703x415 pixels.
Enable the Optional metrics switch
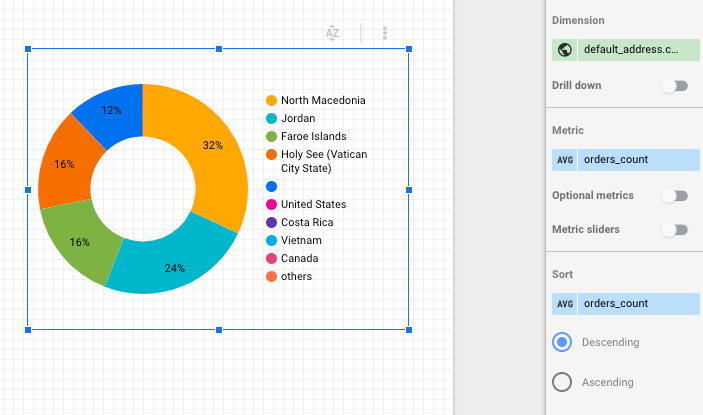tap(675, 196)
